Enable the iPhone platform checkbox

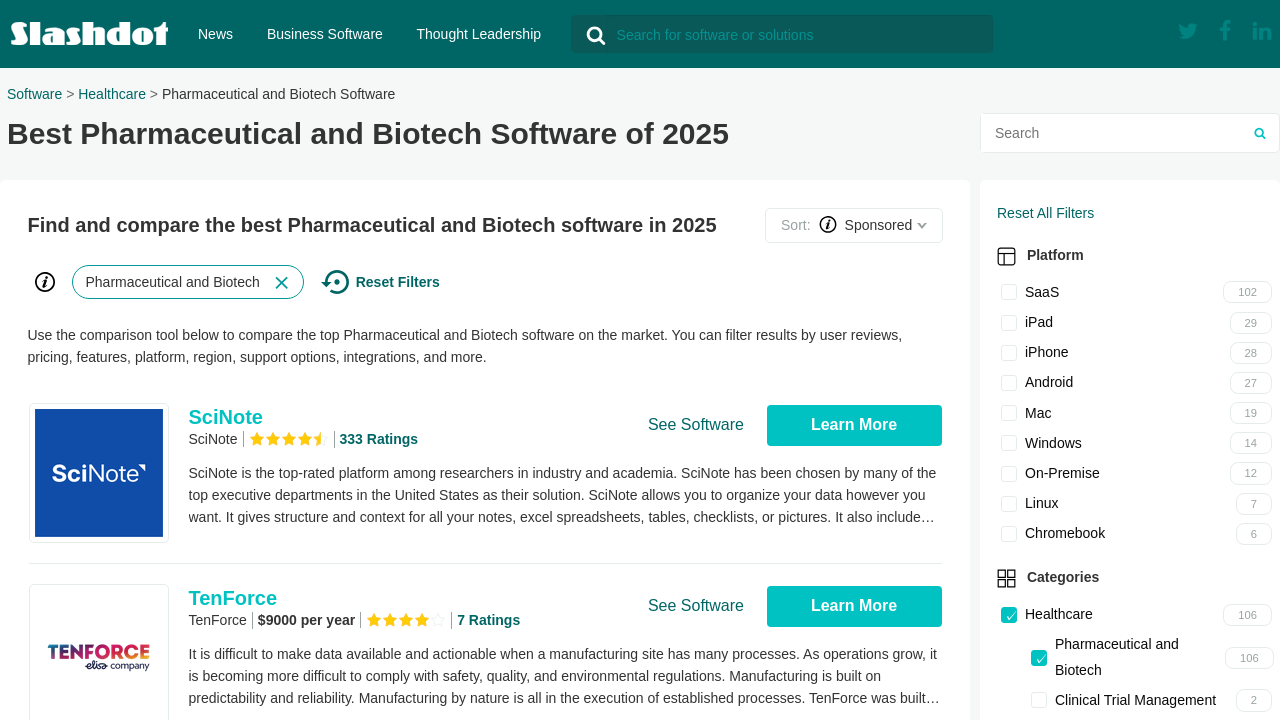(x=1009, y=353)
